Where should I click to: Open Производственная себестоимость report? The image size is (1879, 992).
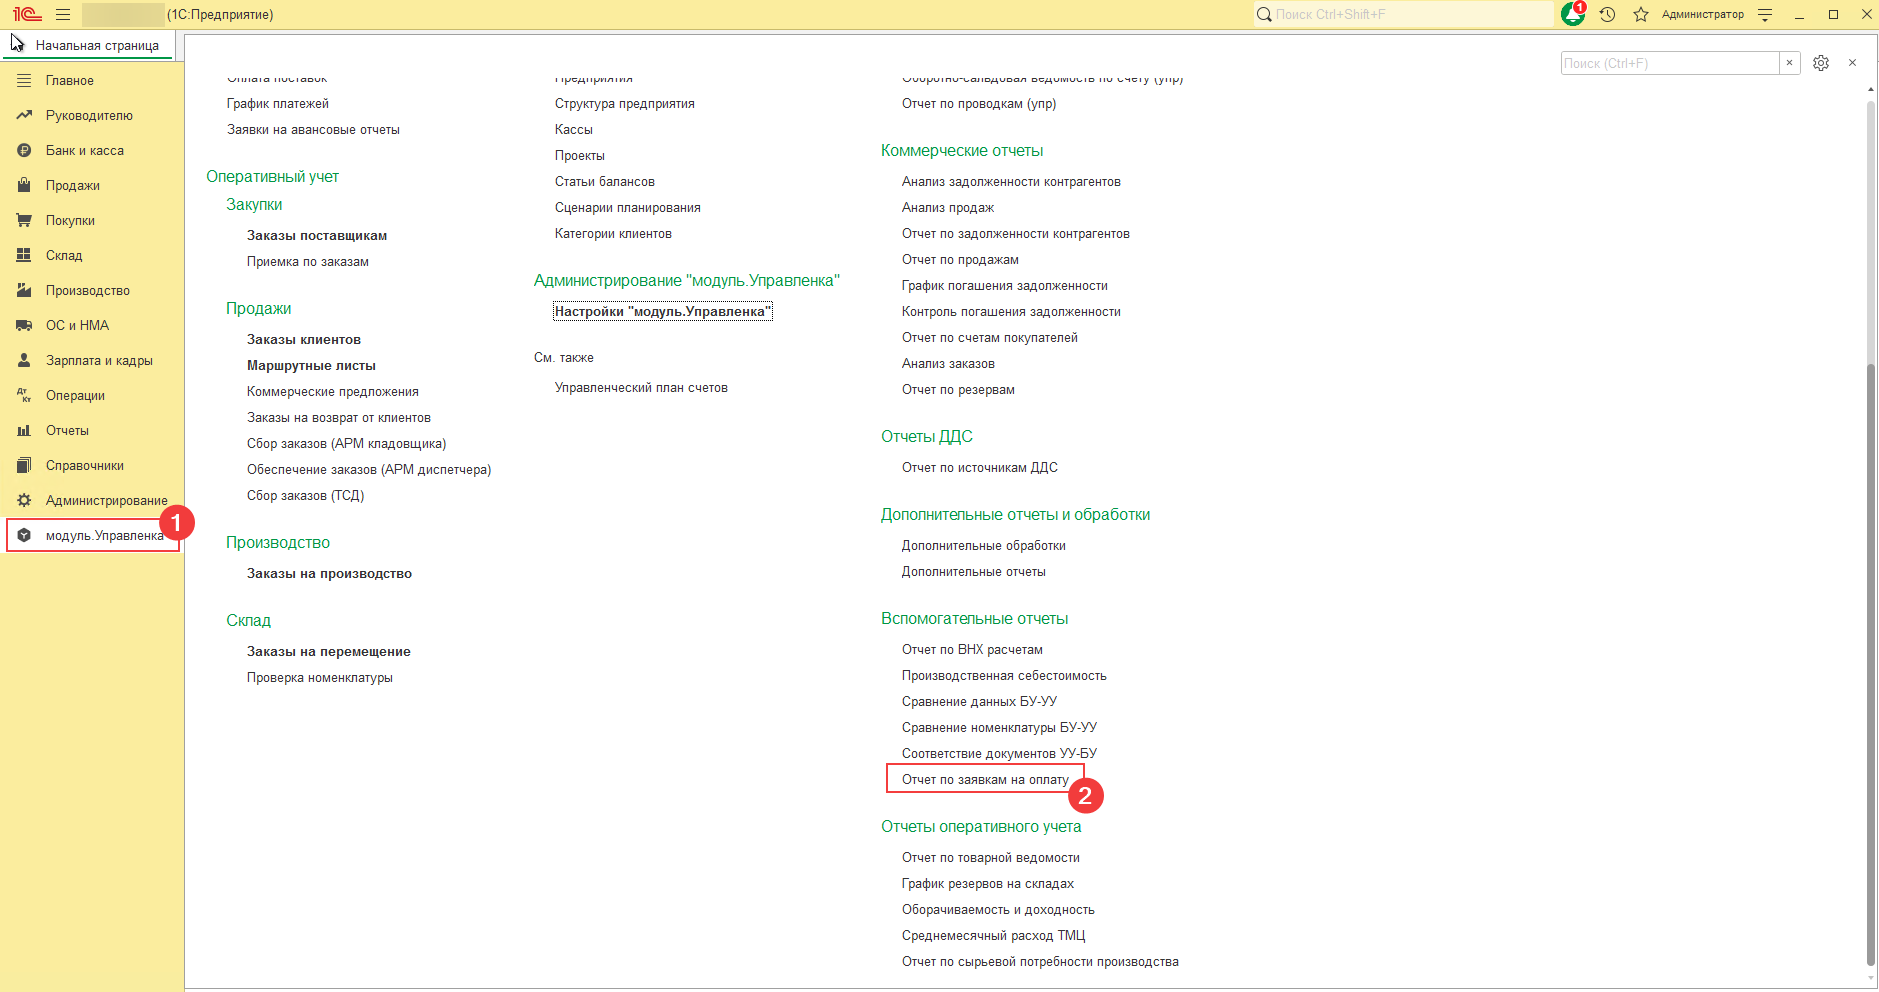(1004, 676)
